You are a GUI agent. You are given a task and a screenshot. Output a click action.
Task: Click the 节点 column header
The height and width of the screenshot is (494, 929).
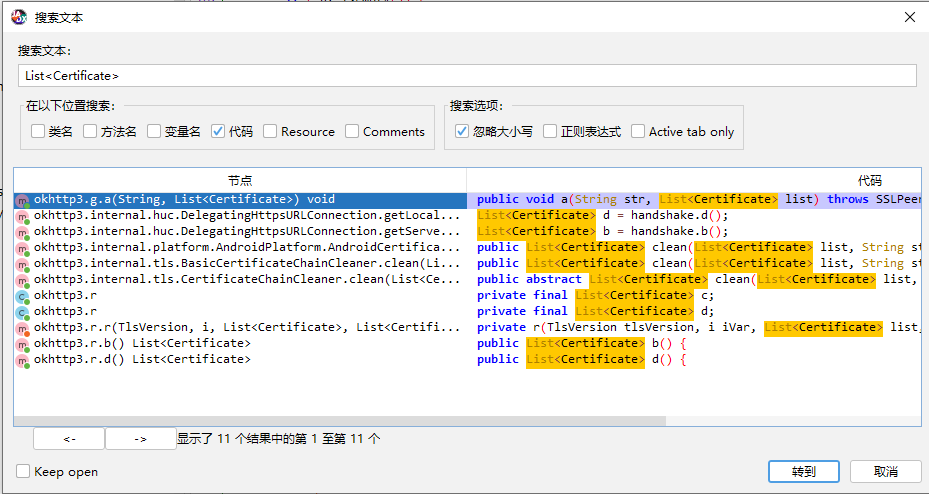(240, 180)
